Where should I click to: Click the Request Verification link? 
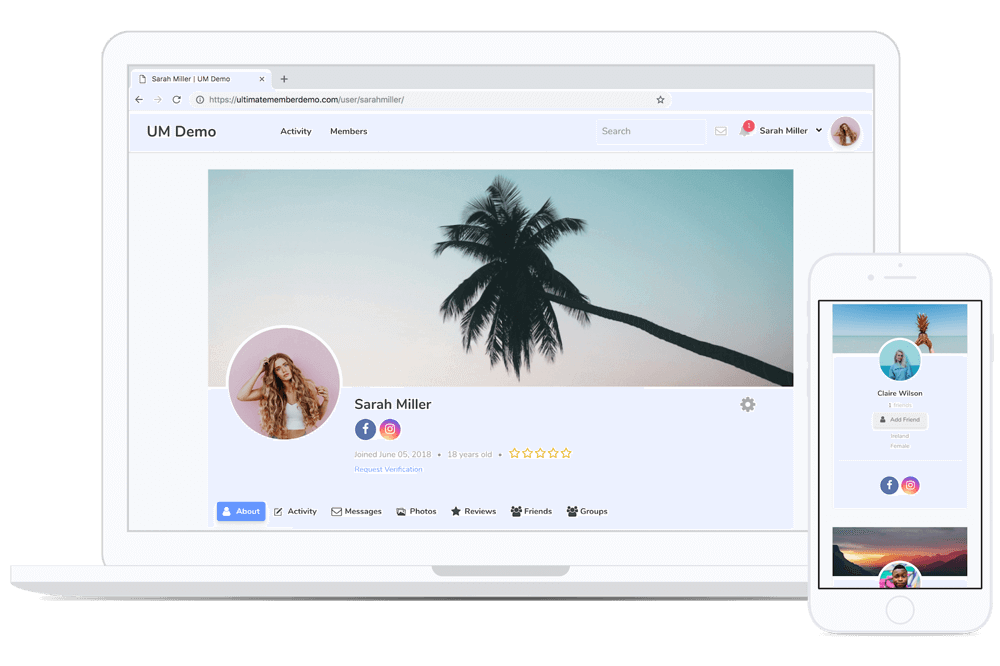pos(388,469)
